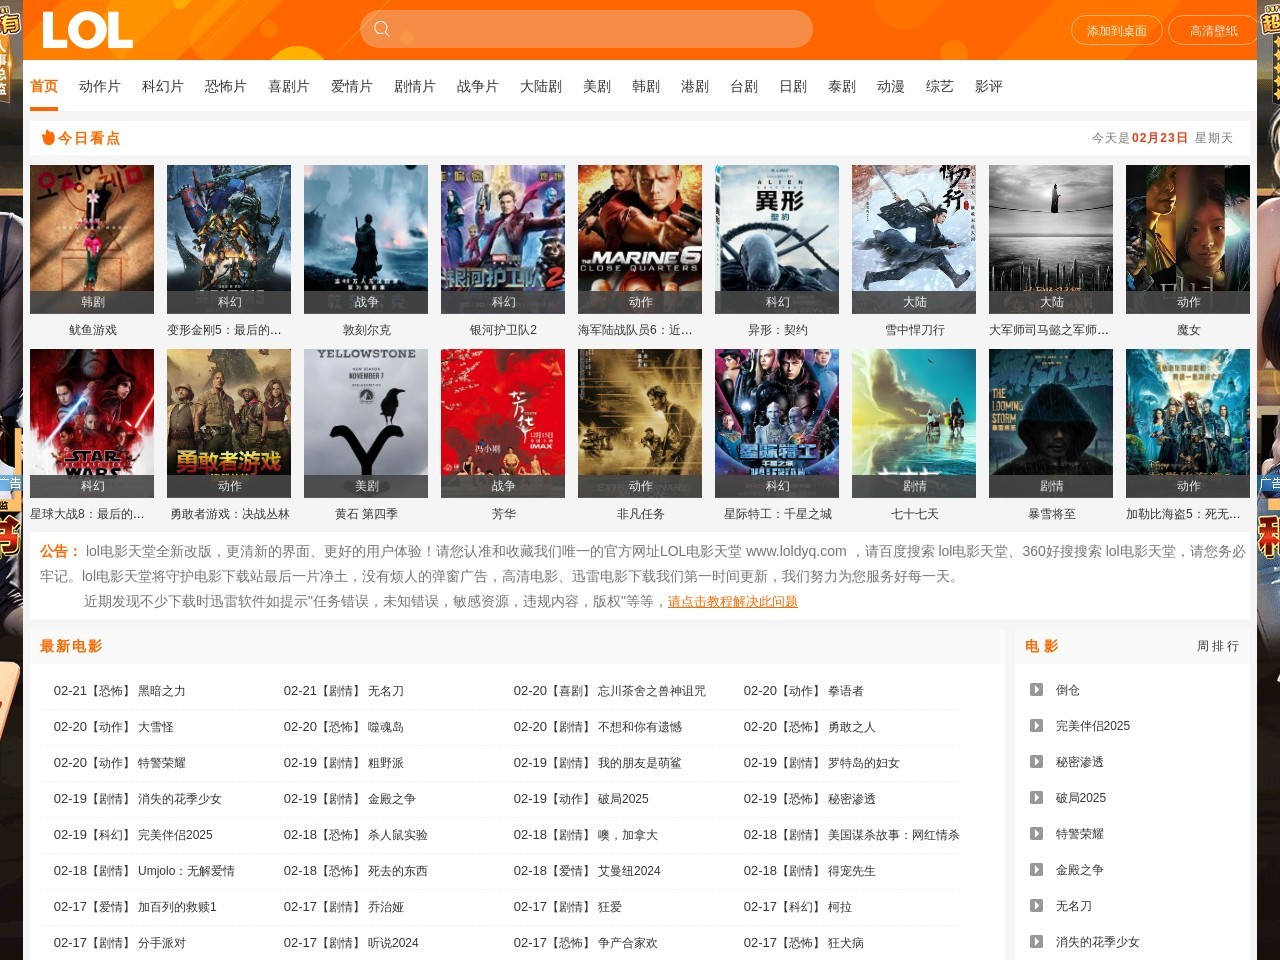Viewport: 1280px width, 960px height.
Task: Open the 异形：契约 poster
Action: tap(777, 239)
